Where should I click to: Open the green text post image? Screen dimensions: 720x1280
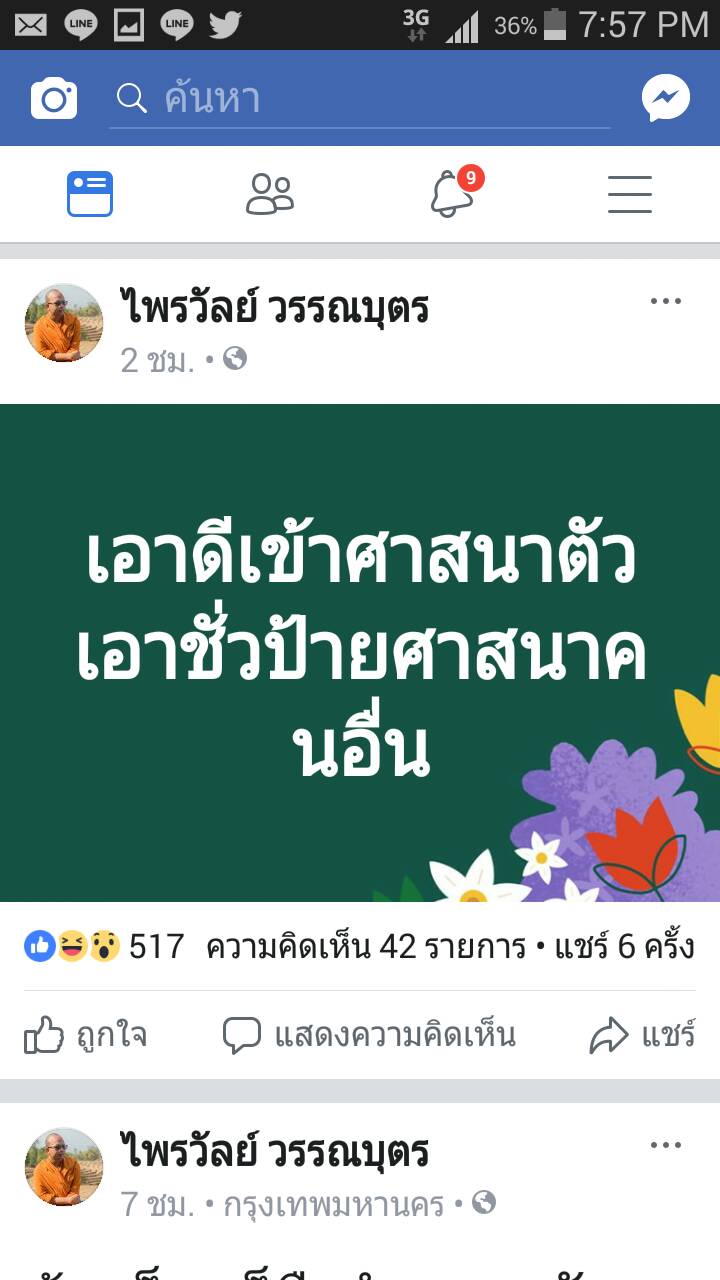[x=360, y=653]
